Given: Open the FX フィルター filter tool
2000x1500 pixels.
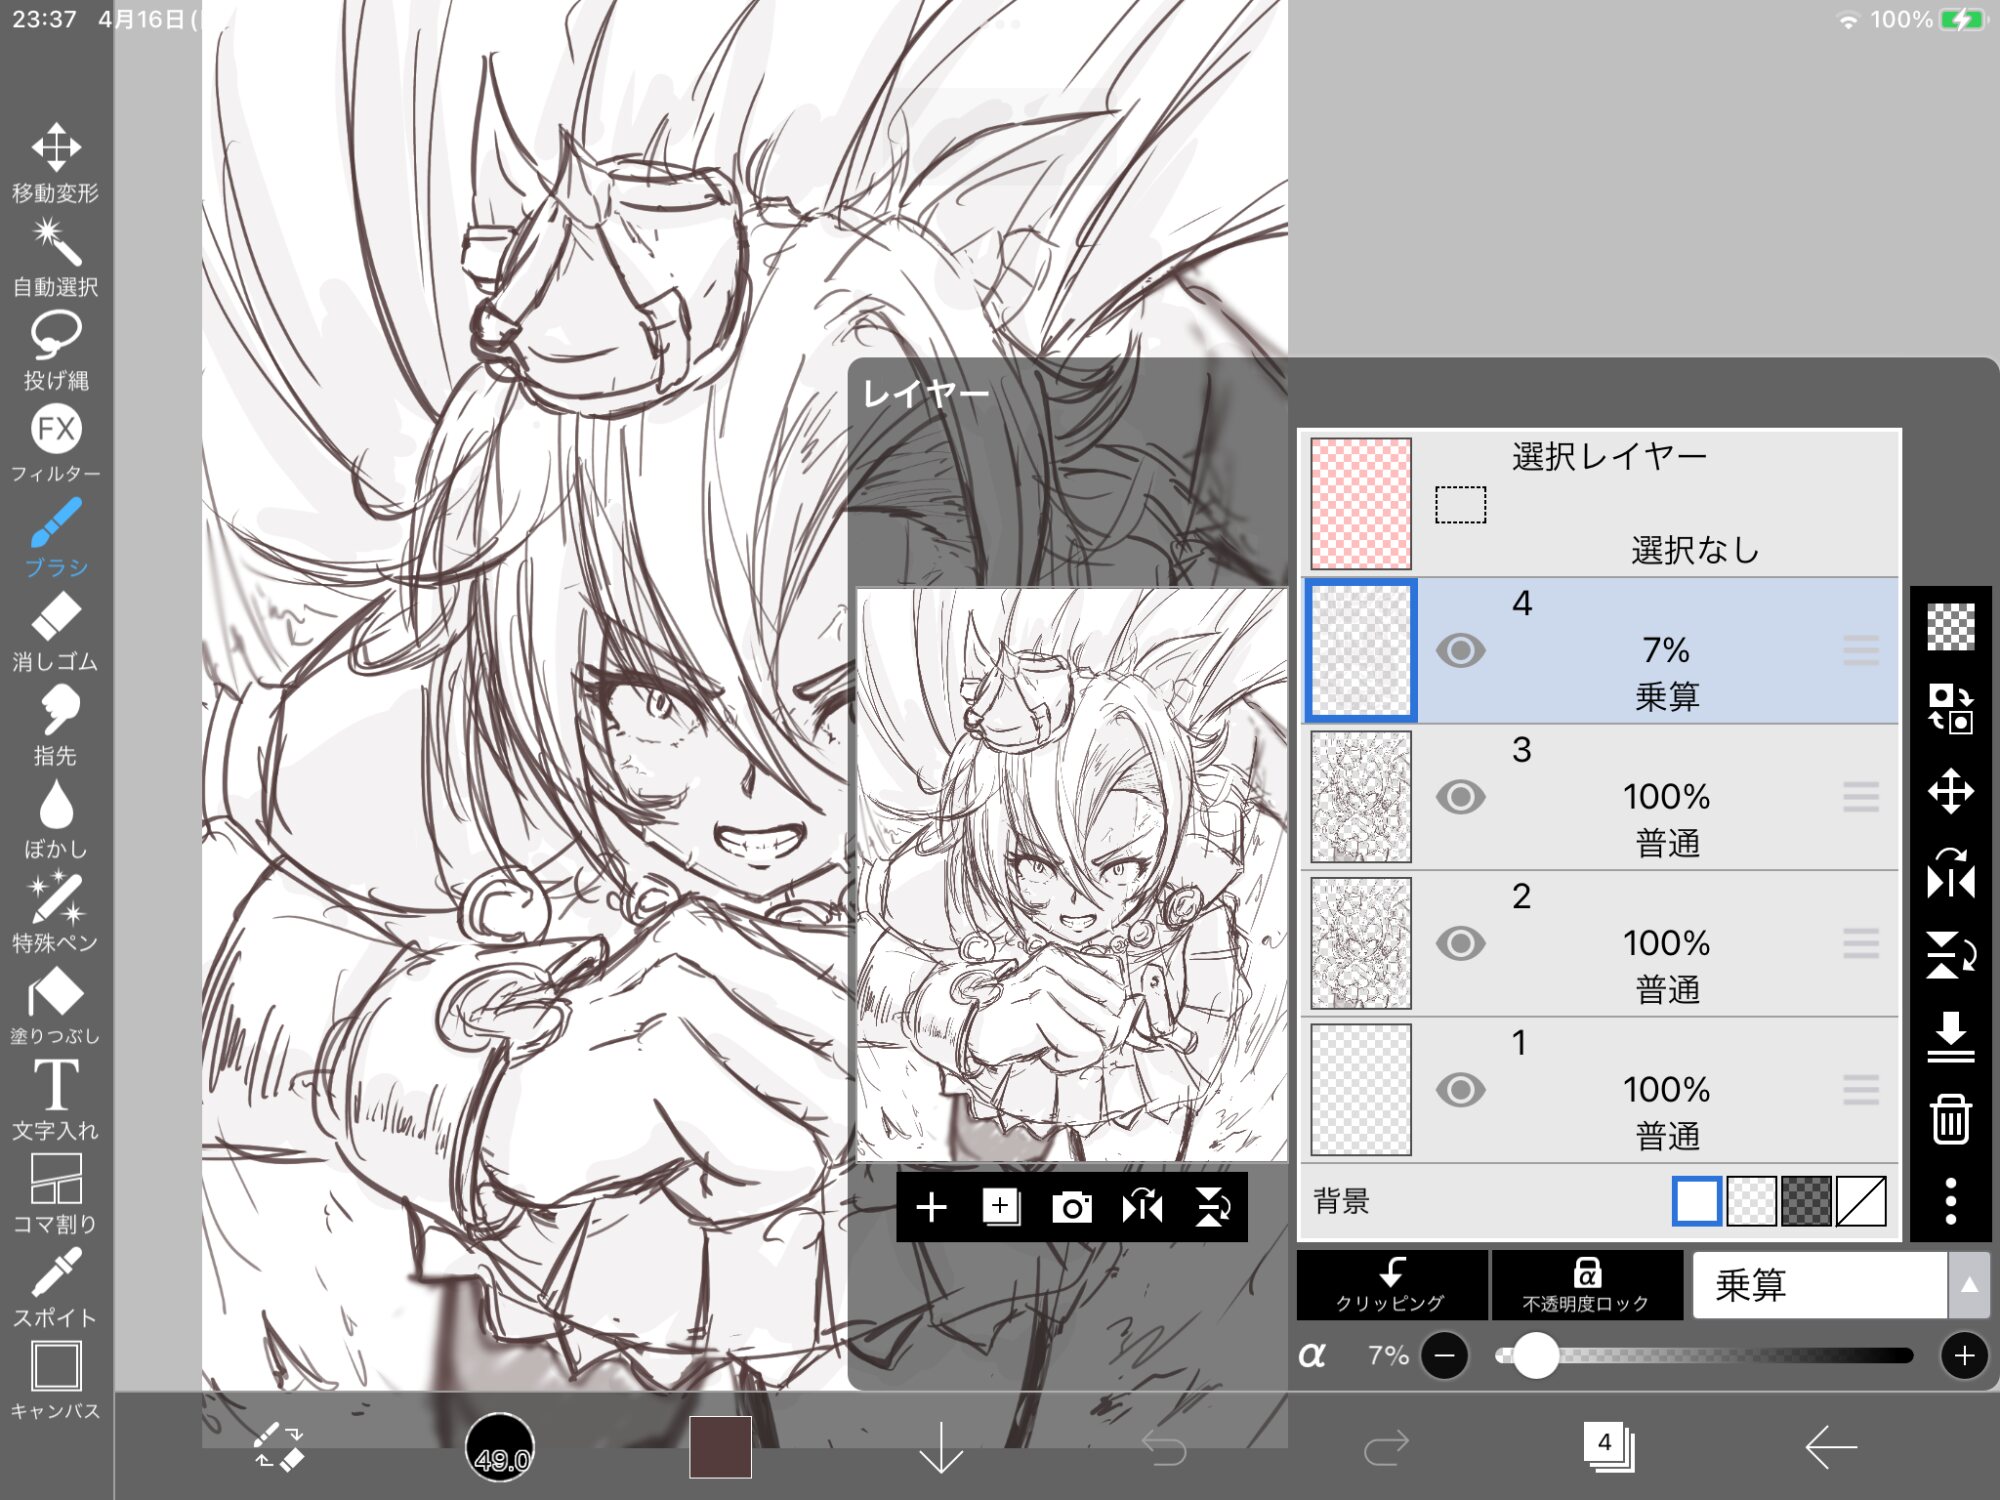Looking at the screenshot, I should [x=56, y=444].
